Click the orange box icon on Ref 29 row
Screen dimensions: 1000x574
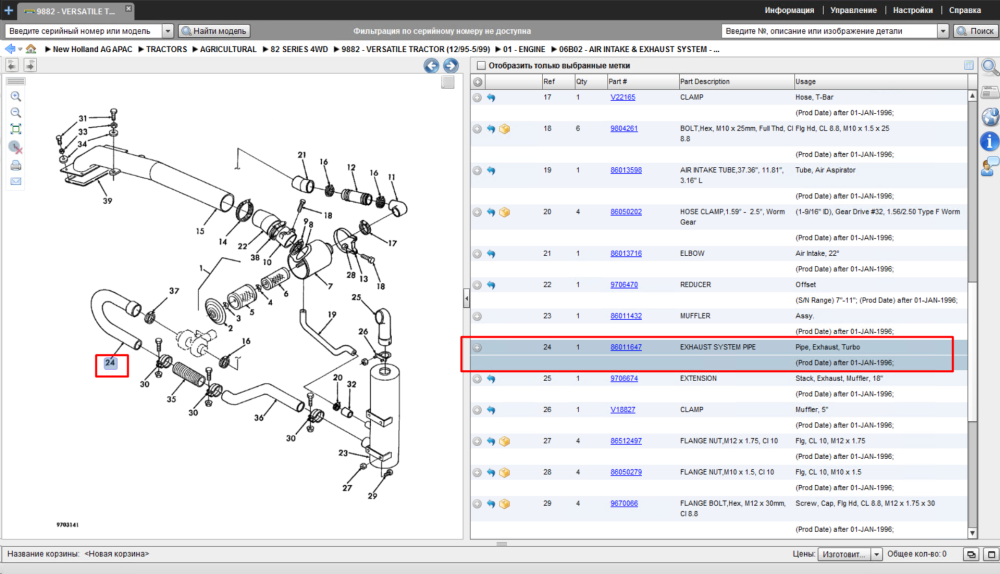click(504, 504)
